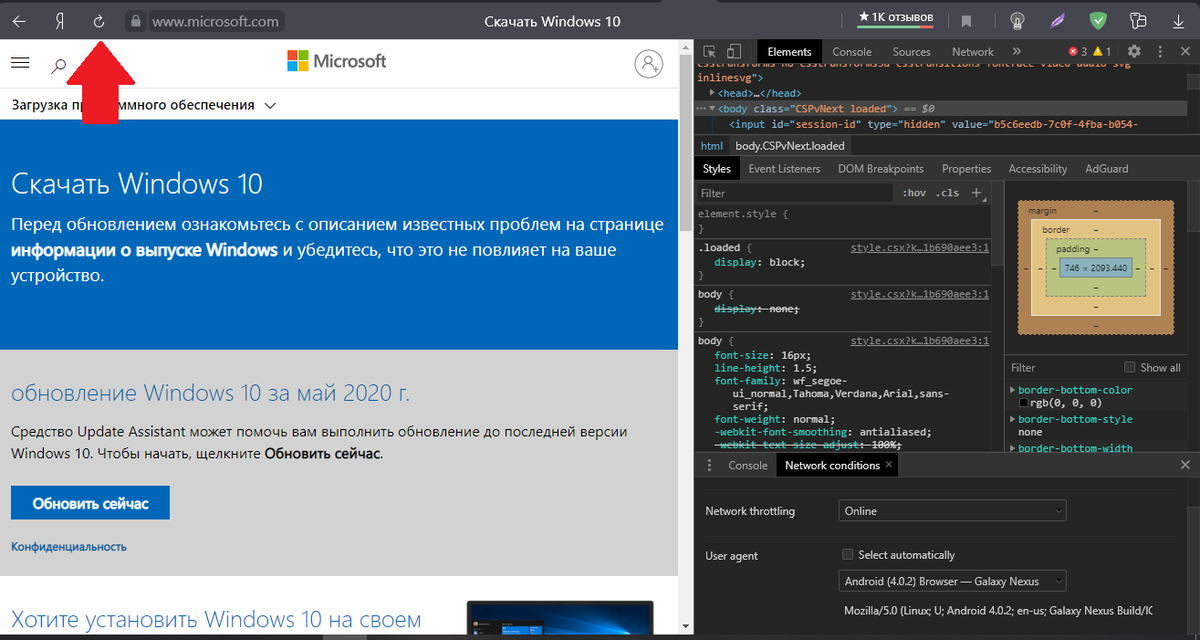Add new style rule plus icon
The width and height of the screenshot is (1200, 640).
click(977, 193)
